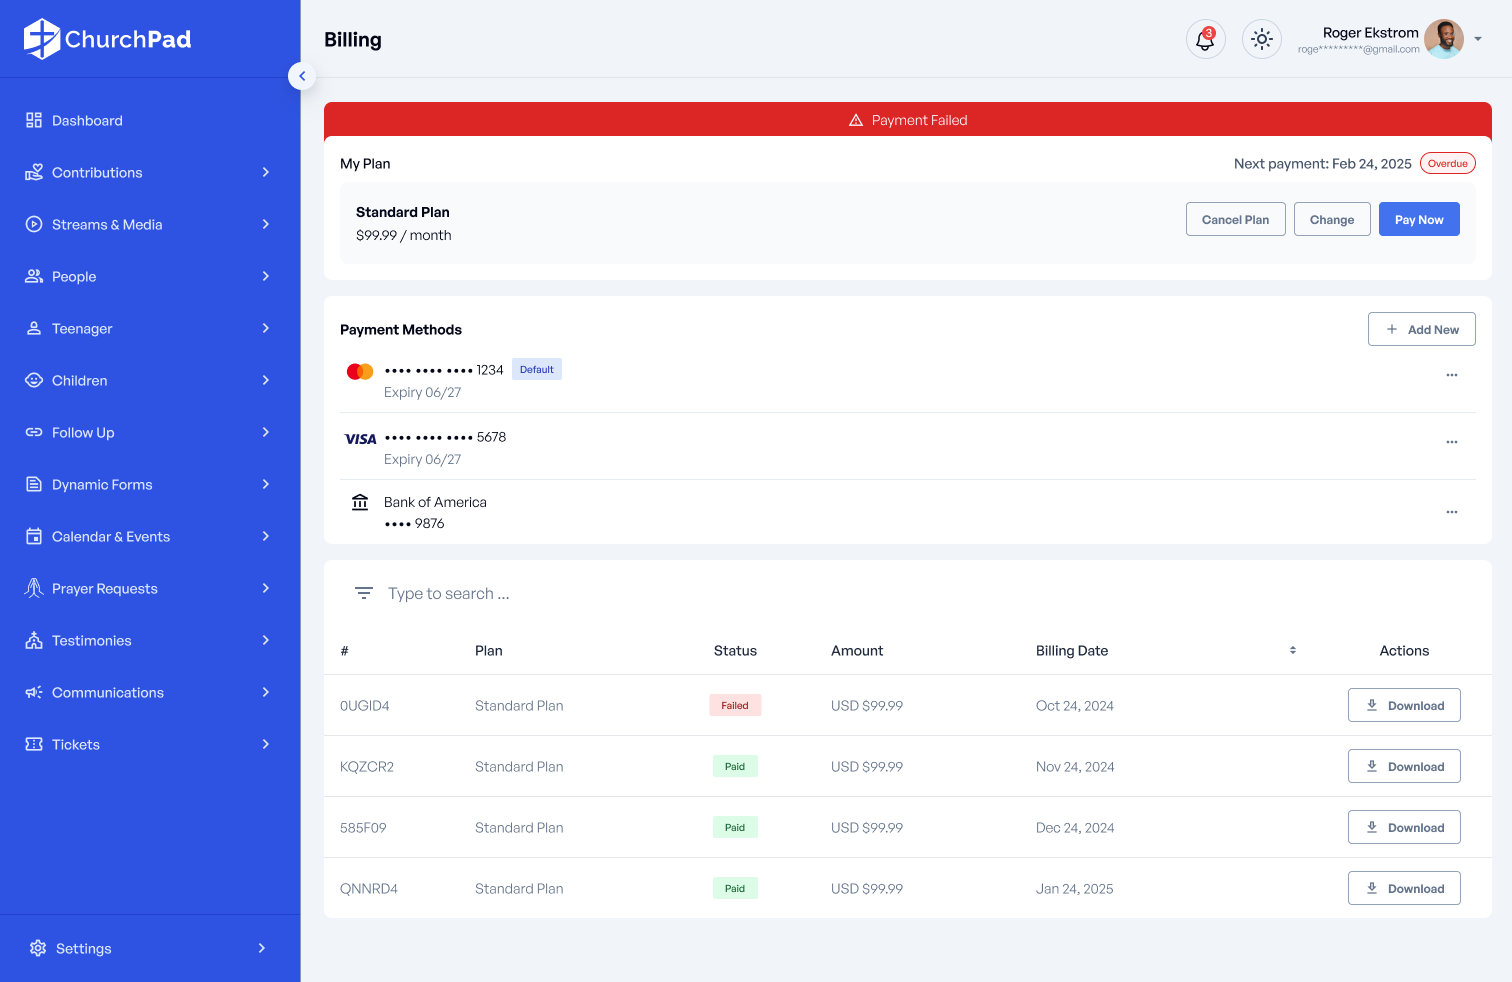Open options for the Mastercard ending 1234
The height and width of the screenshot is (982, 1512).
(1451, 375)
